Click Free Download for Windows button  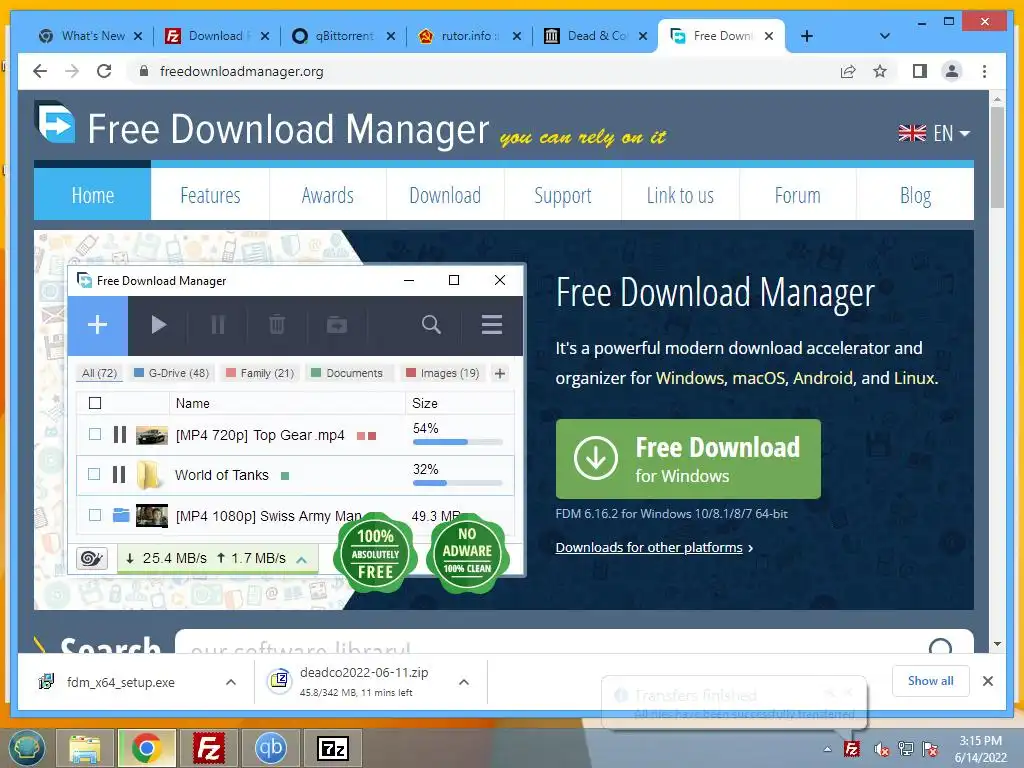[x=688, y=459]
